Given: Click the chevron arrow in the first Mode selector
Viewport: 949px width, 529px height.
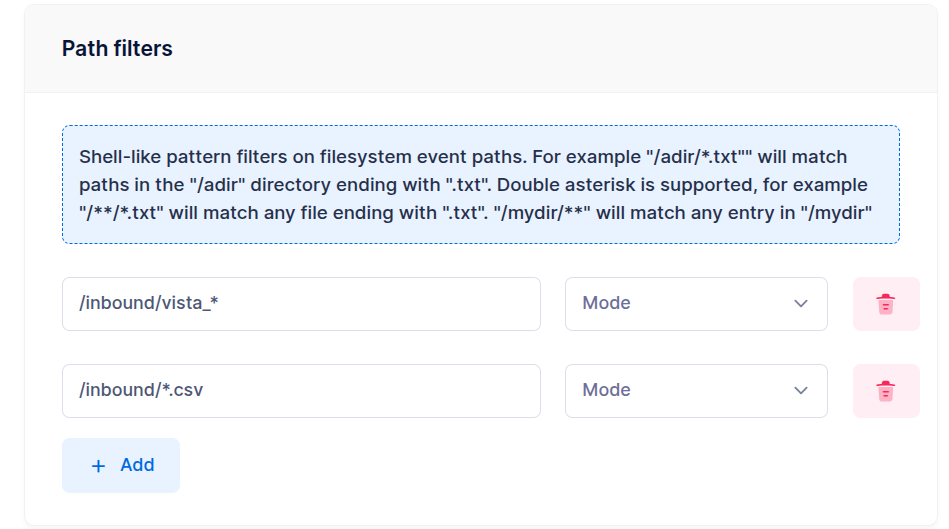Looking at the screenshot, I should click(x=801, y=303).
